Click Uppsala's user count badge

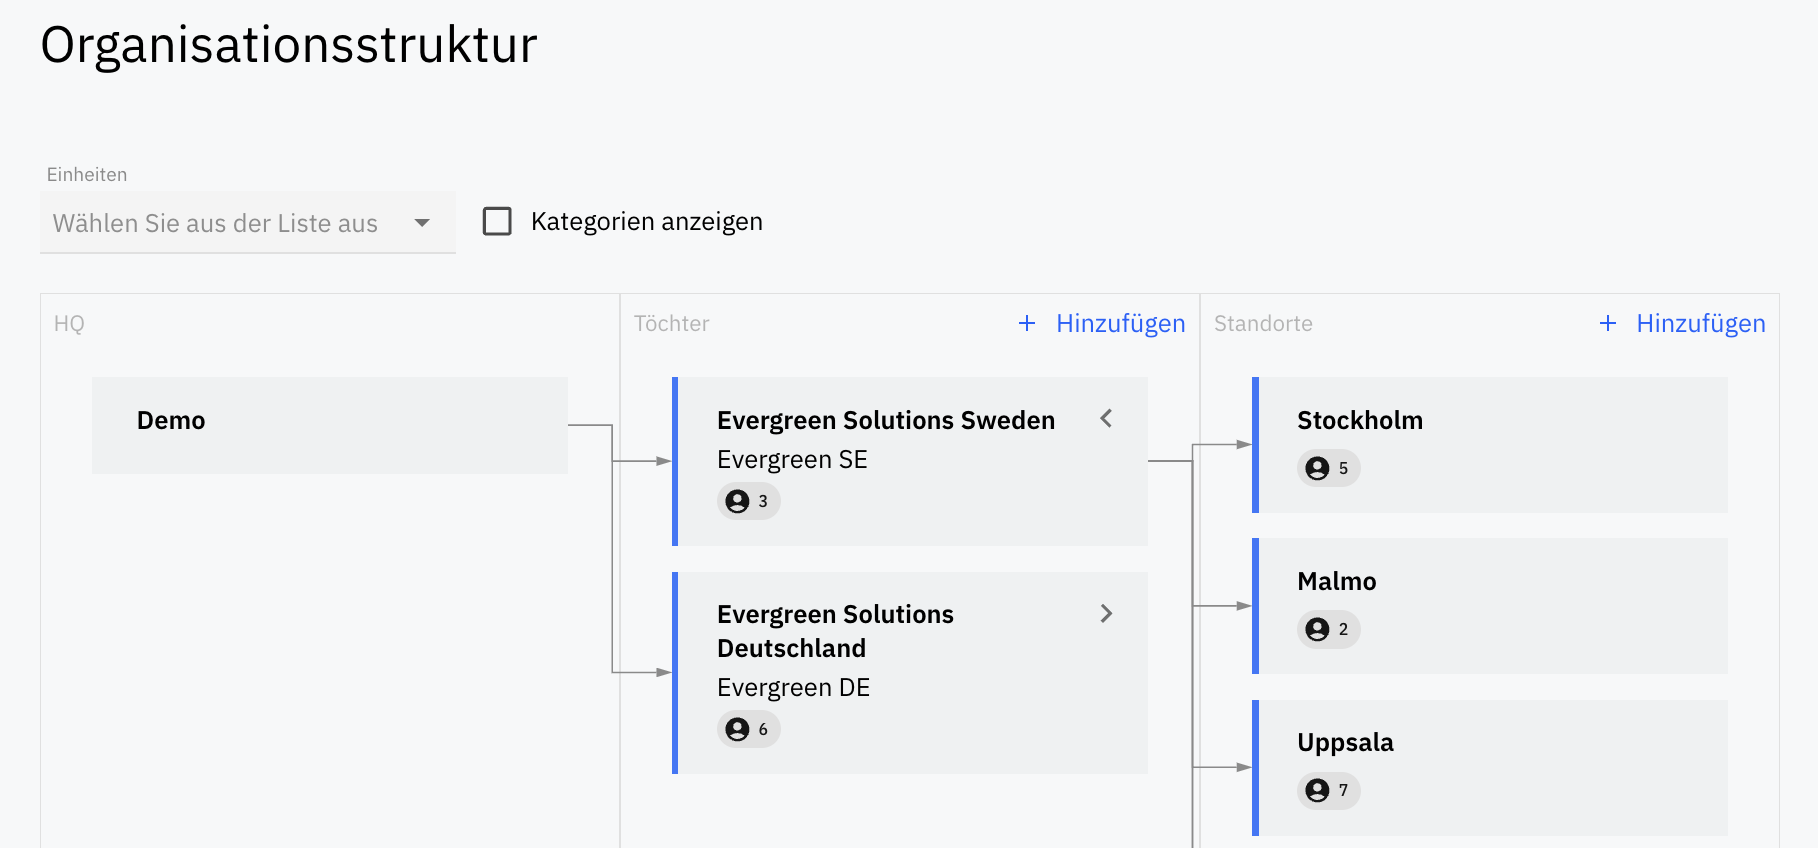click(x=1328, y=790)
